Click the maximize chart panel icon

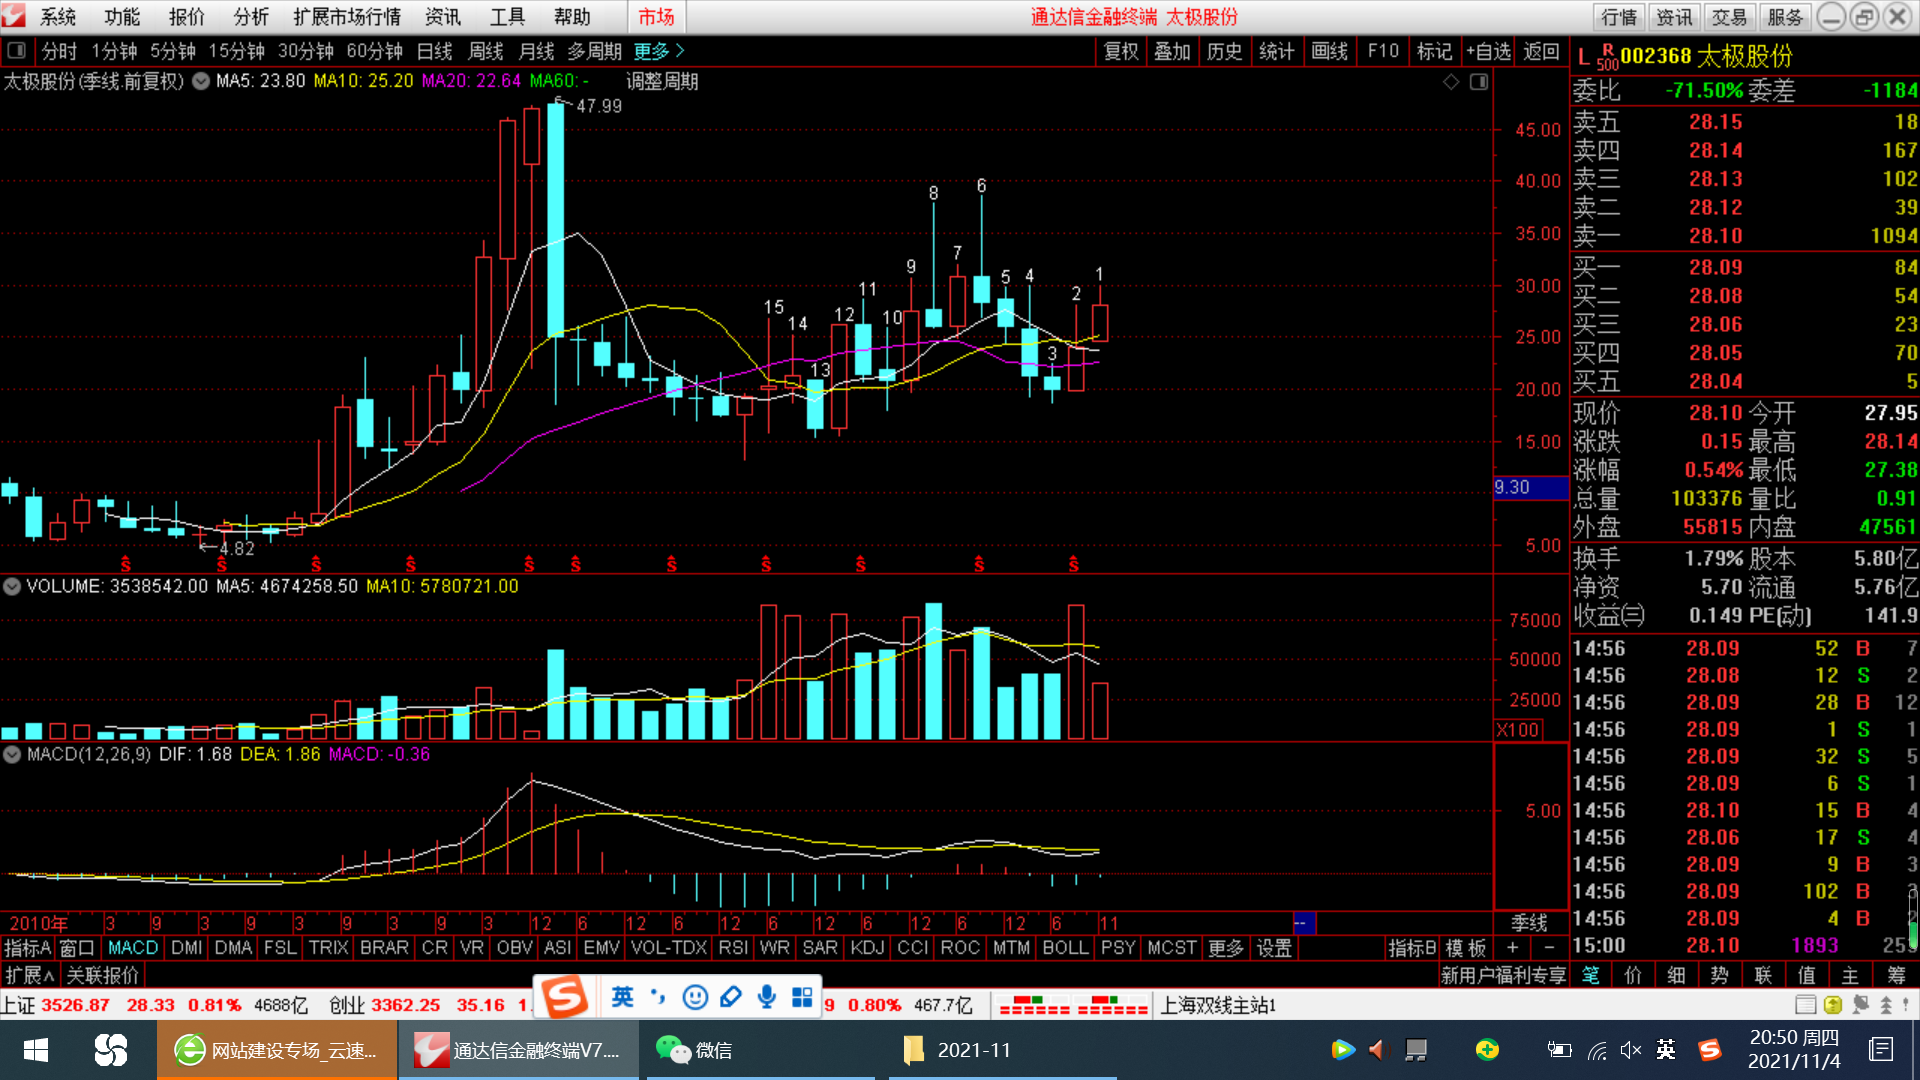click(x=1479, y=82)
